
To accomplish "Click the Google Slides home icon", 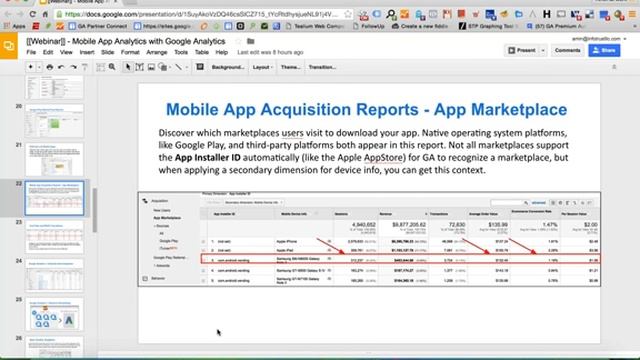I will (x=9, y=46).
